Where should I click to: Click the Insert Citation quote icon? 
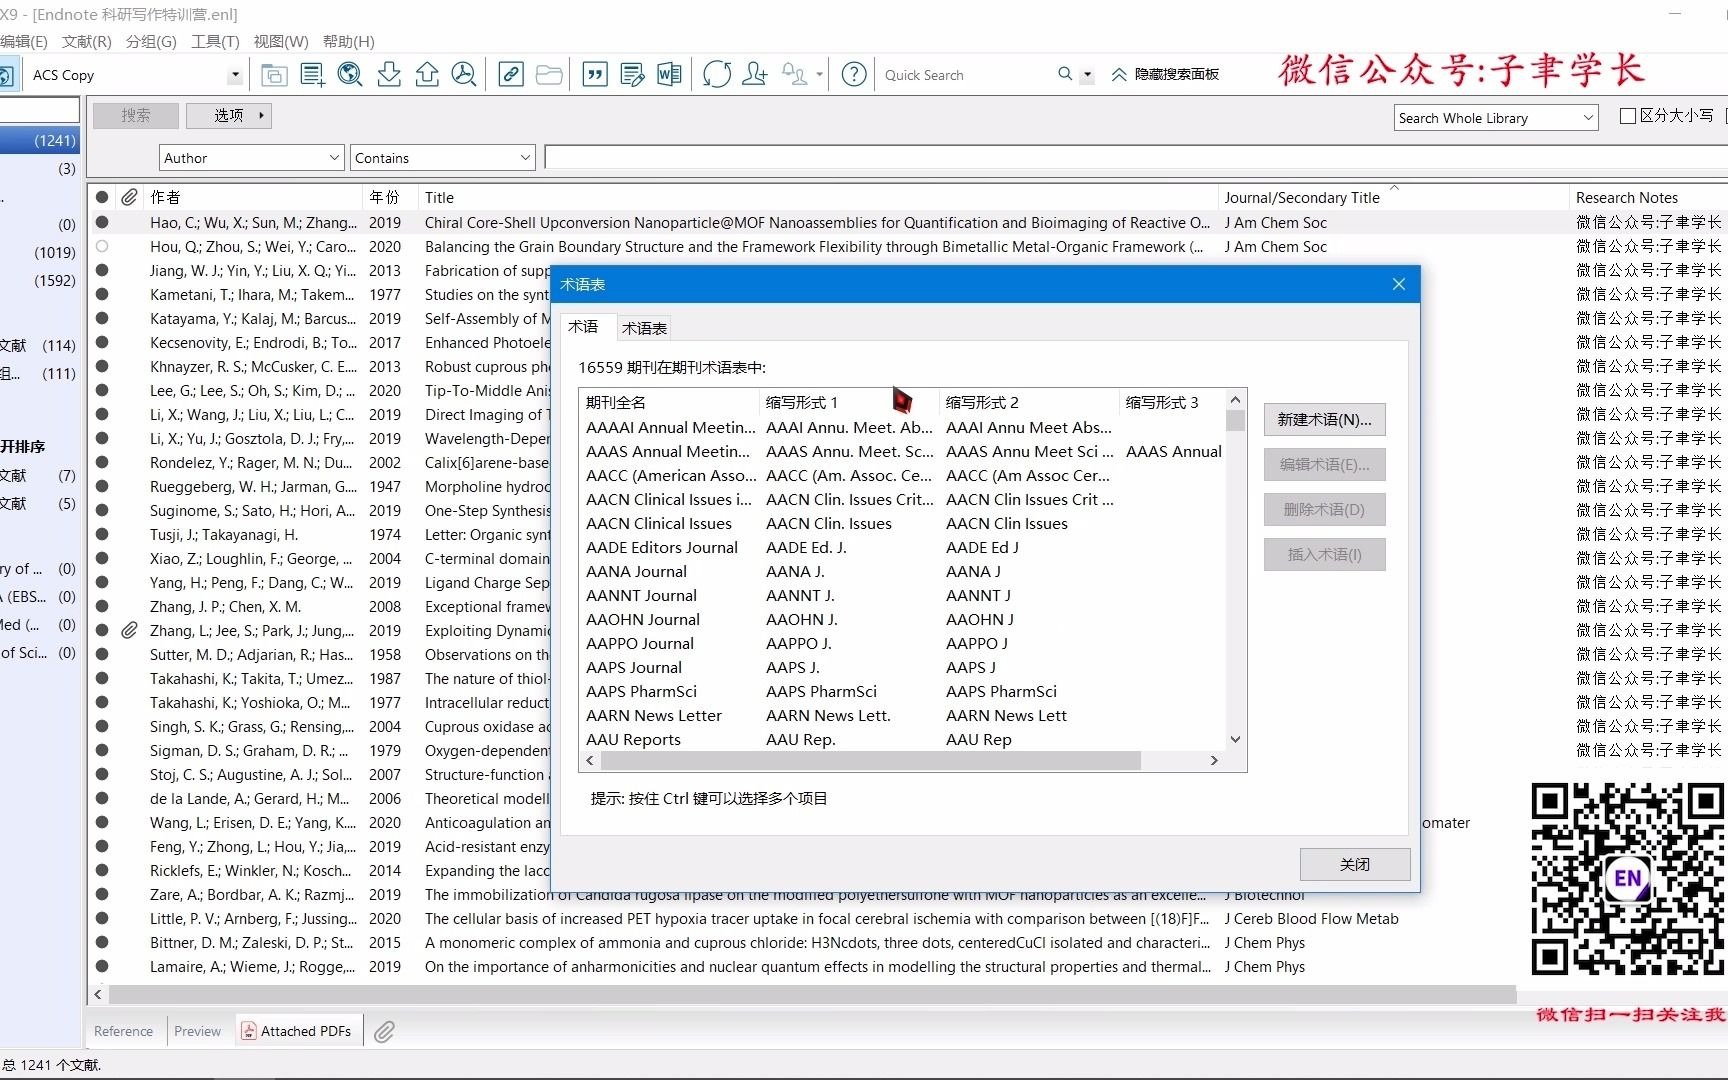pos(595,75)
